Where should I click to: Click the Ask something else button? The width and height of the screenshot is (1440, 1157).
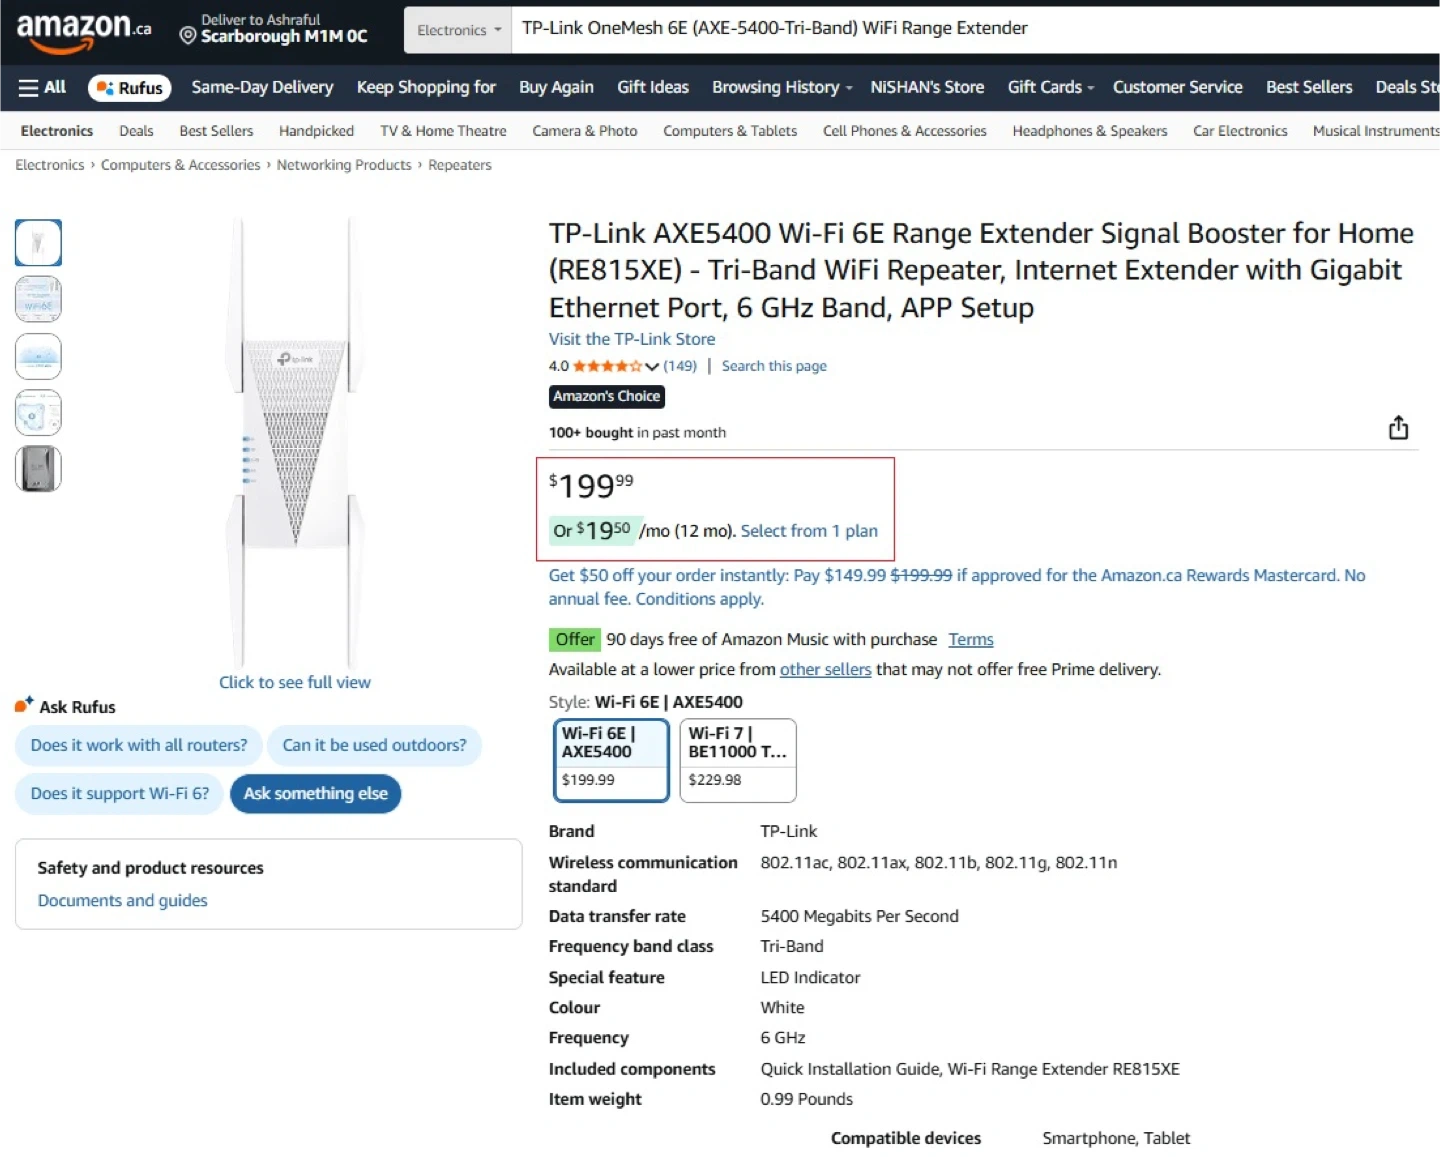315,794
